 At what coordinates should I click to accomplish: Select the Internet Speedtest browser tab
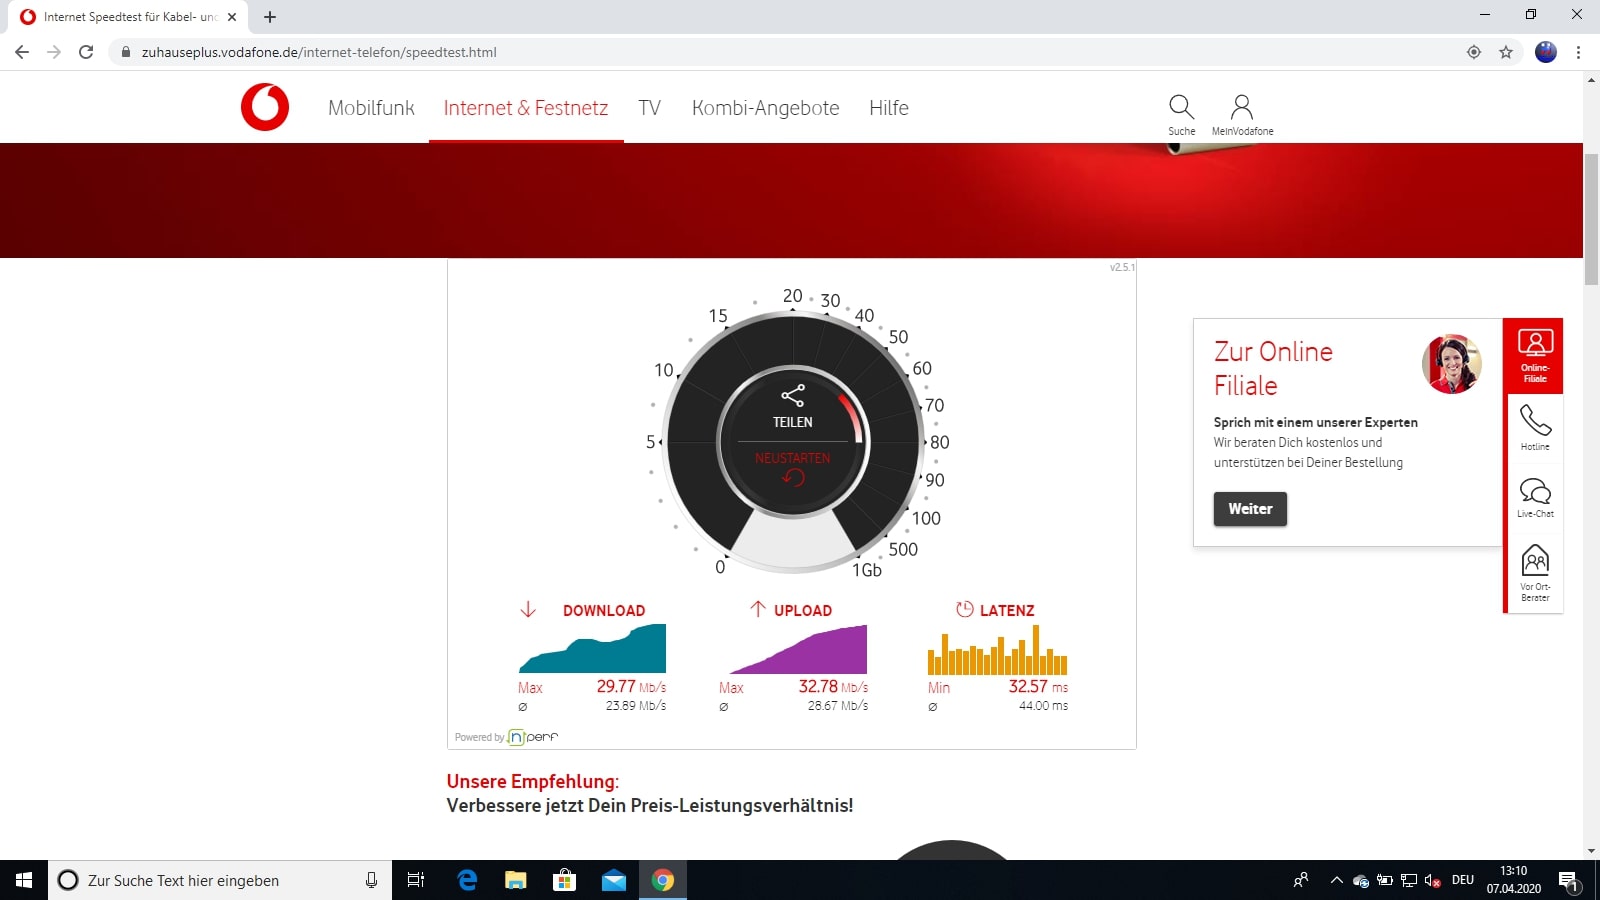click(128, 17)
